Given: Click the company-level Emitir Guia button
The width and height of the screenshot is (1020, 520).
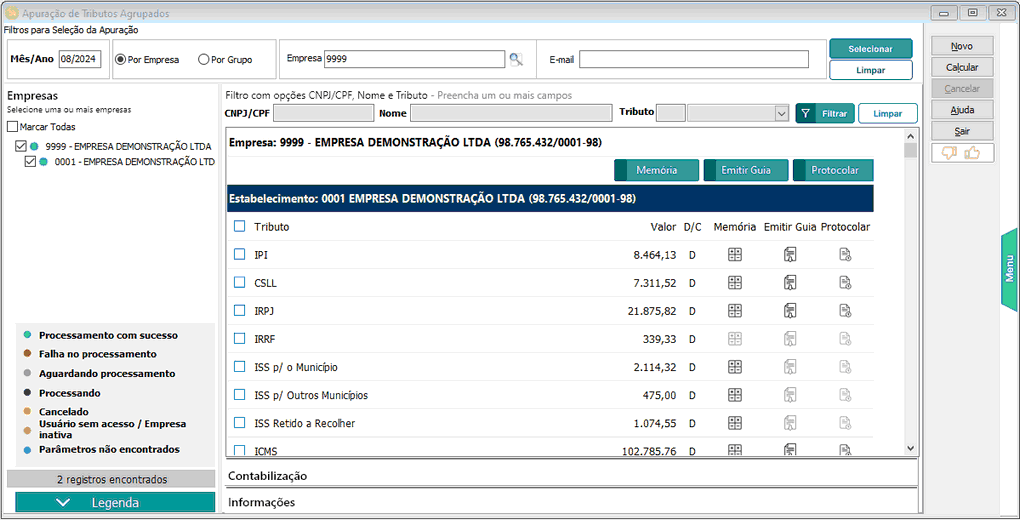Looking at the screenshot, I should [x=745, y=170].
